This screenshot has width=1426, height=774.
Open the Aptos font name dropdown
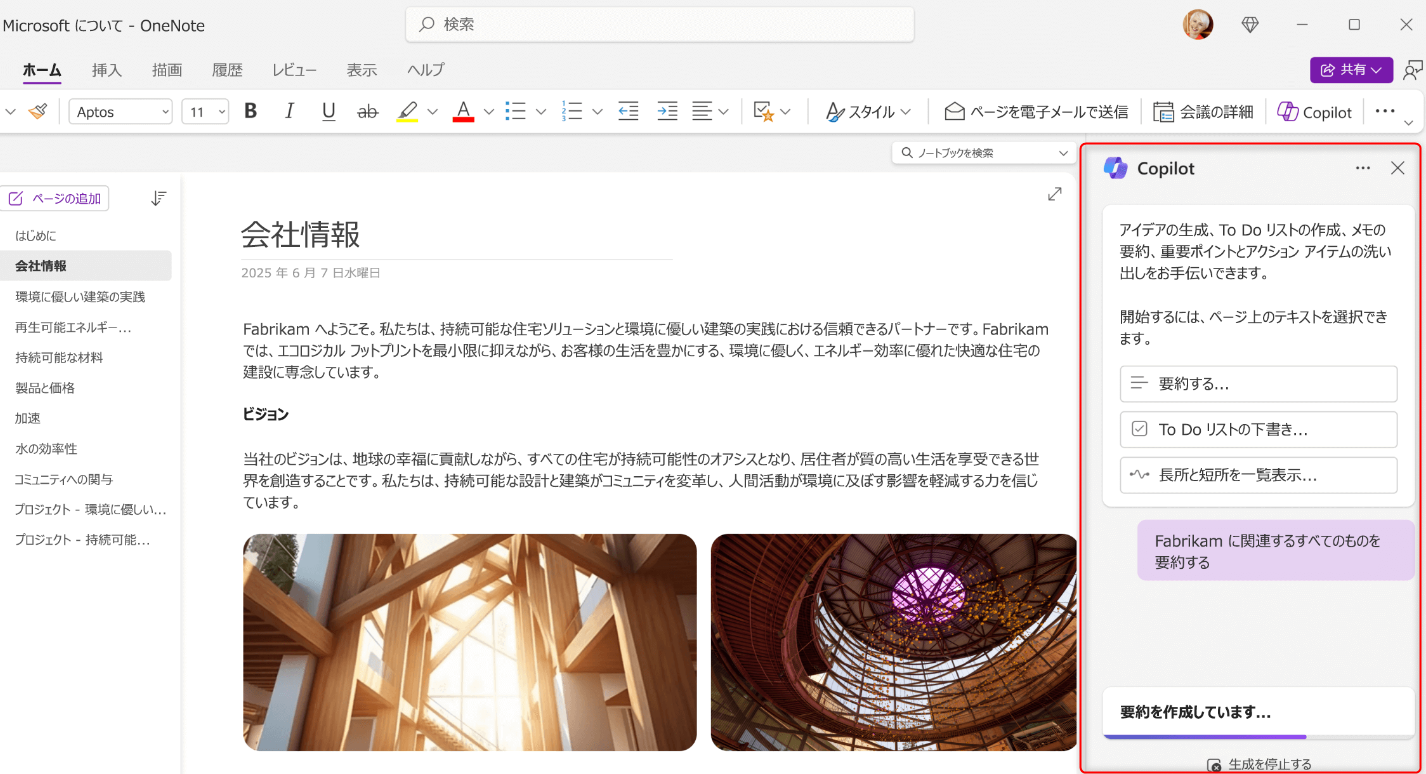[121, 112]
